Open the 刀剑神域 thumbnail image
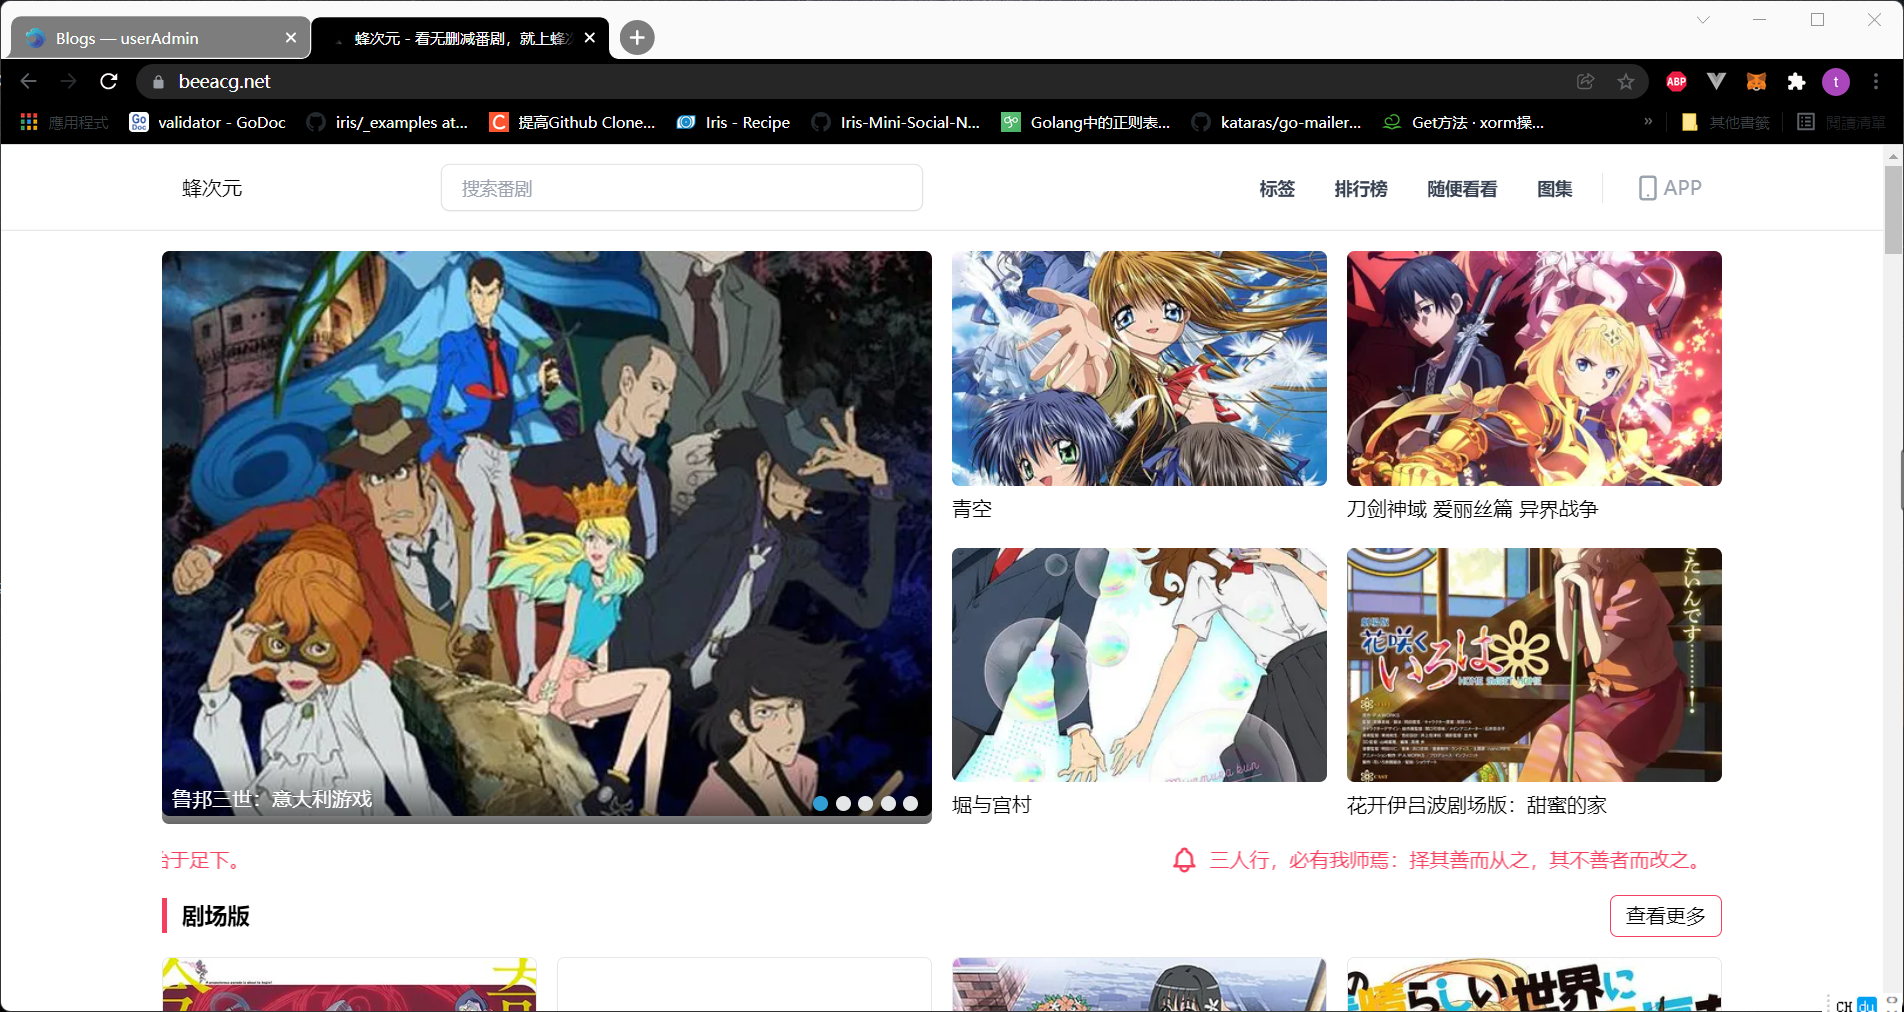This screenshot has width=1904, height=1012. [x=1534, y=368]
